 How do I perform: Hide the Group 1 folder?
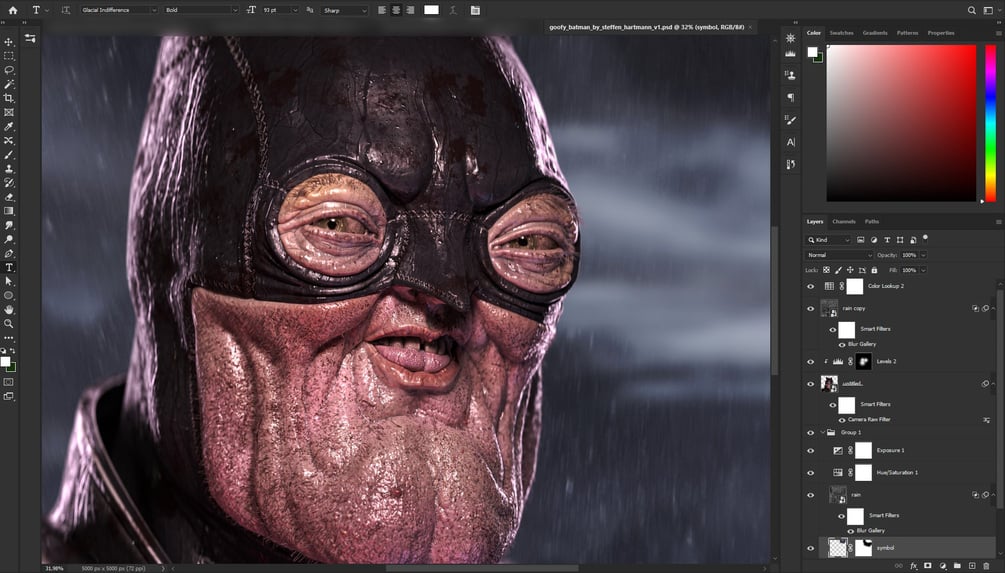[x=810, y=433]
